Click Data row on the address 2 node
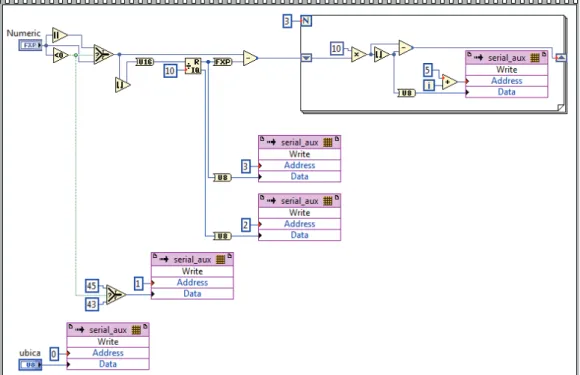Viewport: 580px width, 375px height. click(299, 235)
